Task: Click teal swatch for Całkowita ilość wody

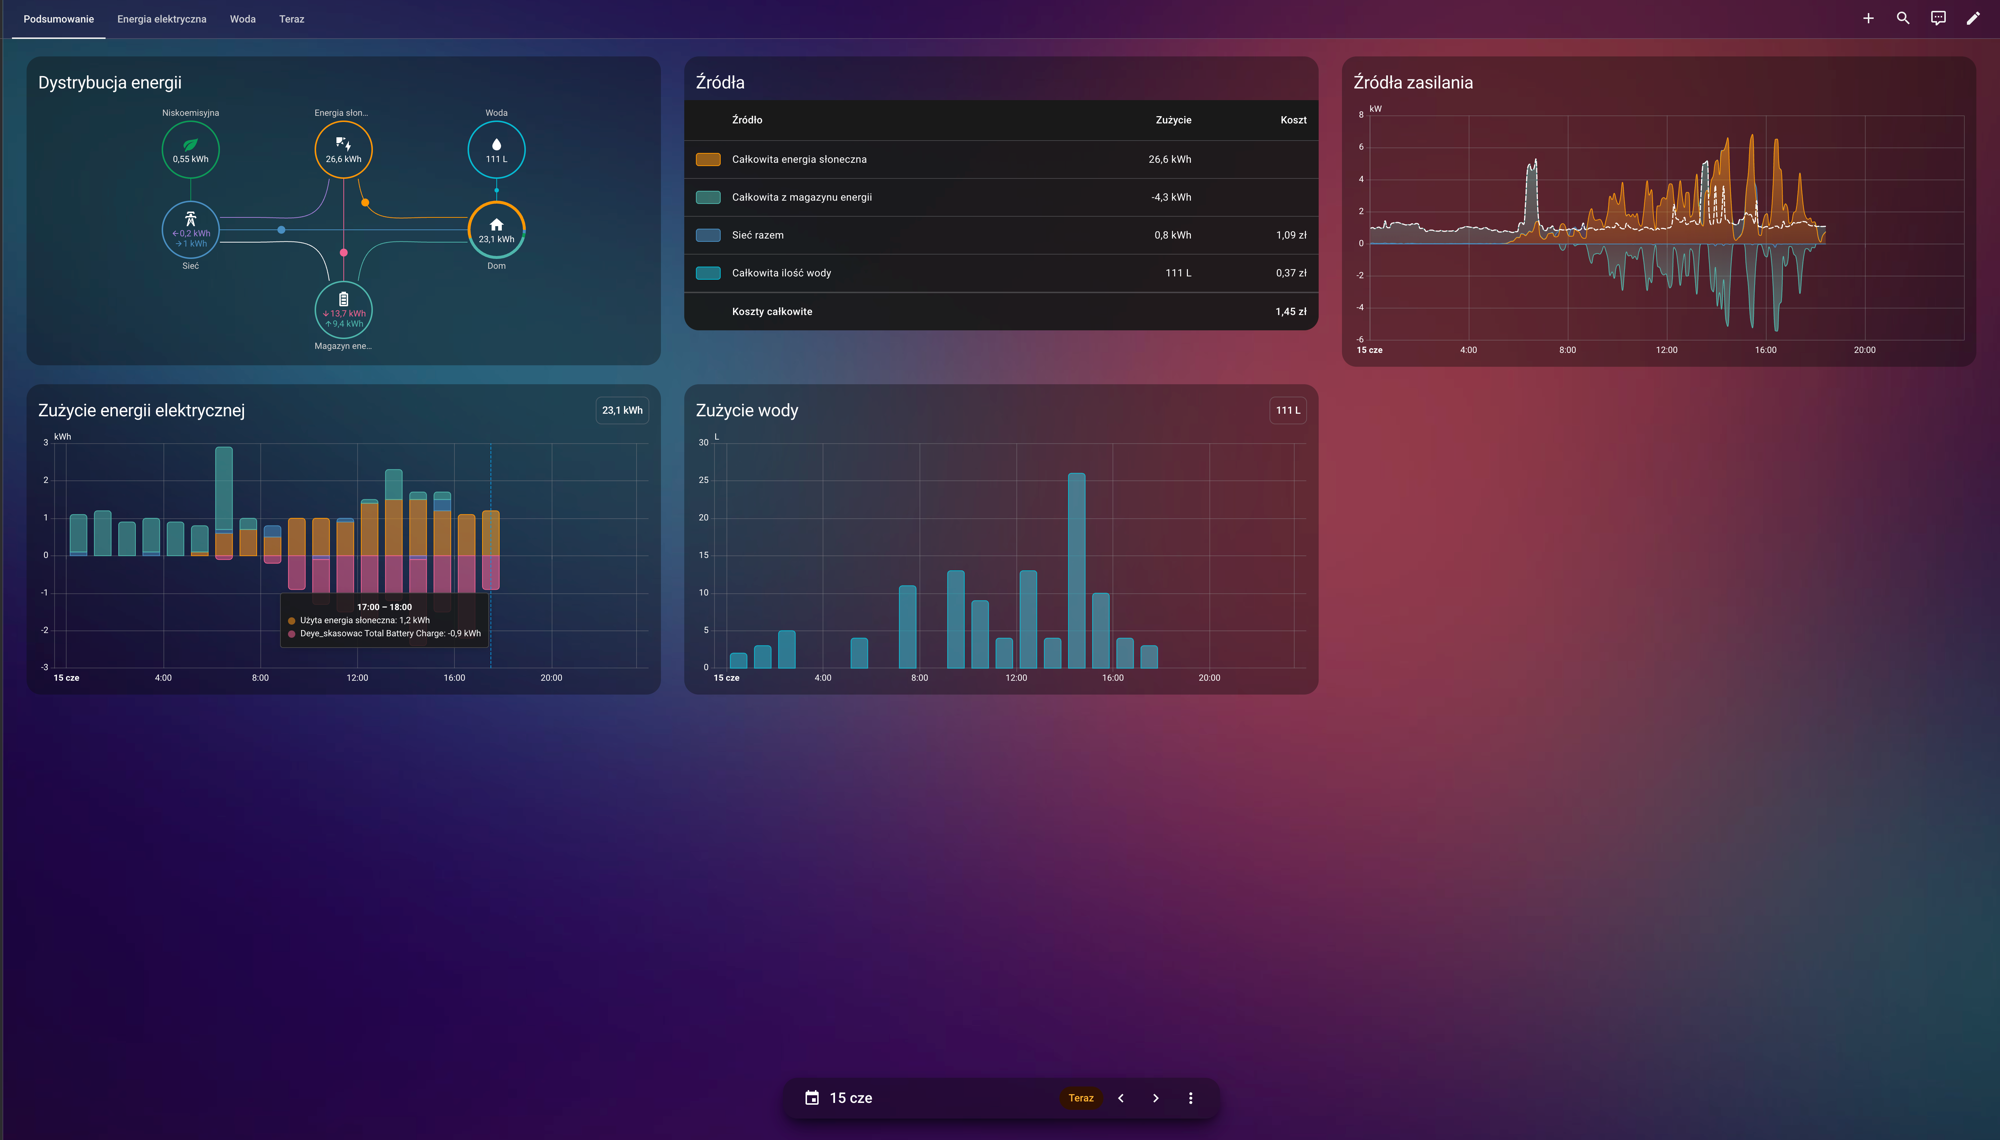Action: pos(708,273)
